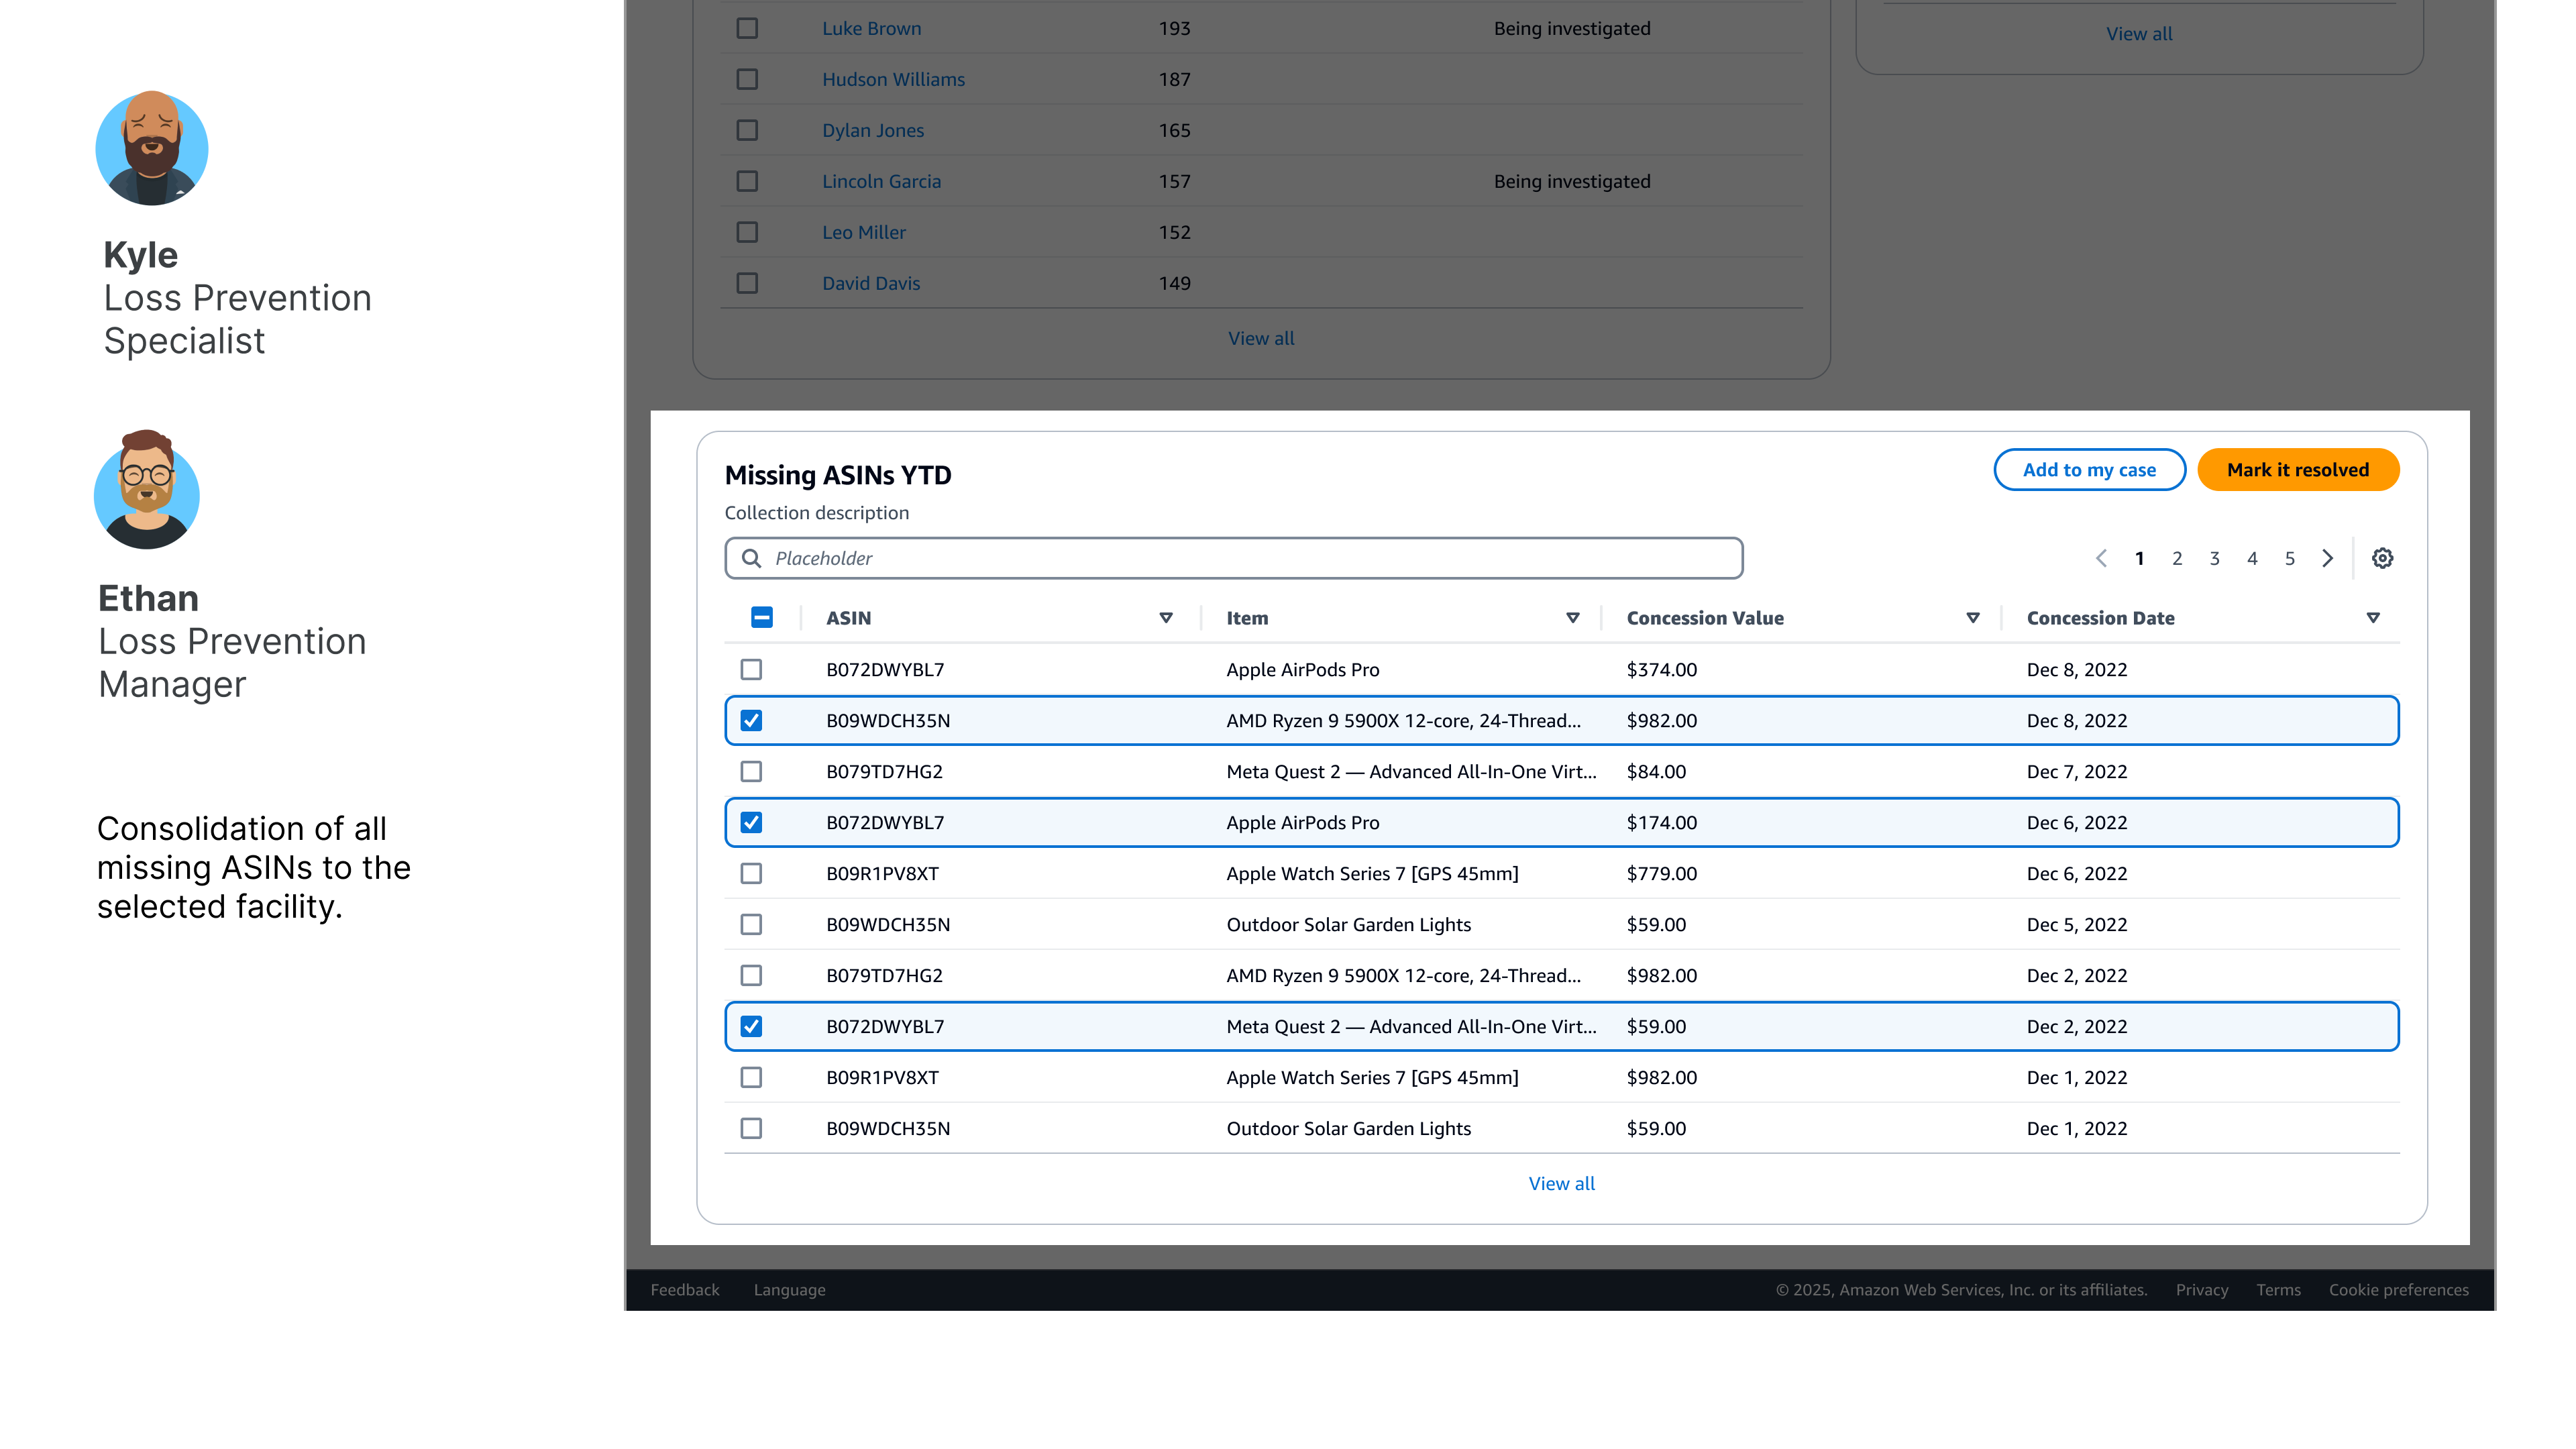Click the search magnifier icon in the filter box
This screenshot has height=1449, width=2576.
click(751, 558)
